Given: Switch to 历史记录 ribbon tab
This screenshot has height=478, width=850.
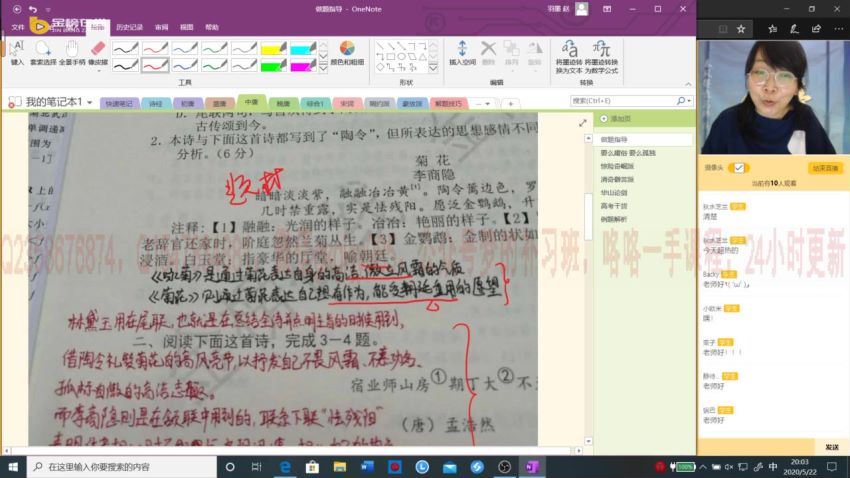Looking at the screenshot, I should [129, 27].
